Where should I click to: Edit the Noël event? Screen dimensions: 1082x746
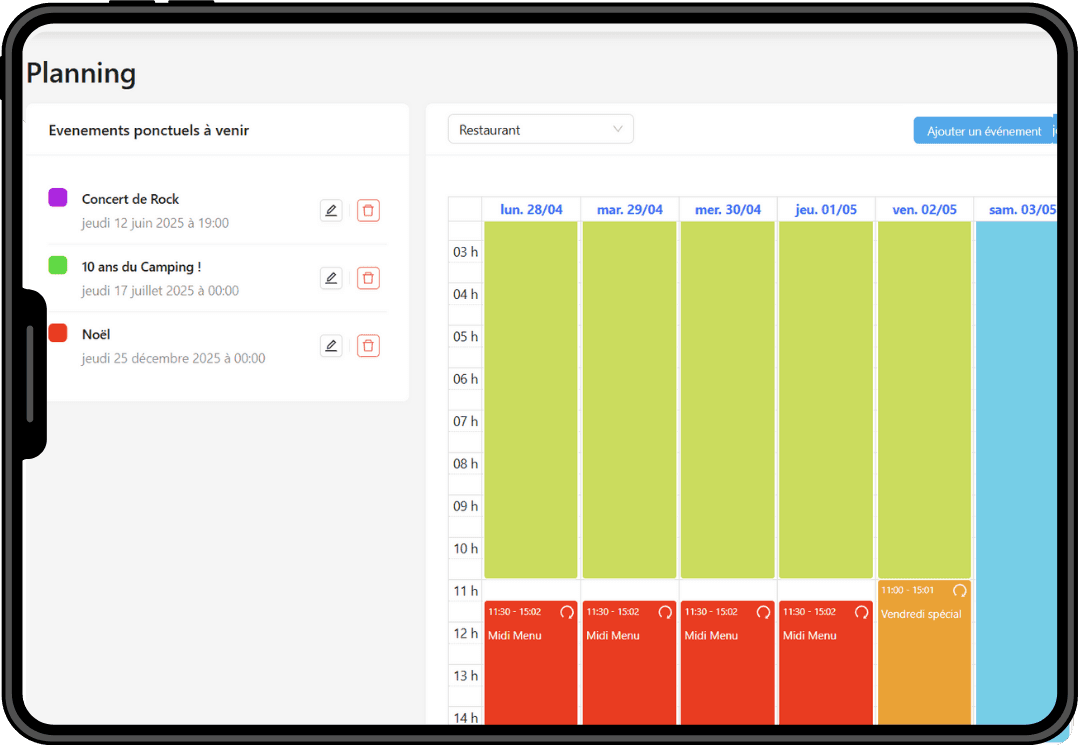tap(331, 346)
